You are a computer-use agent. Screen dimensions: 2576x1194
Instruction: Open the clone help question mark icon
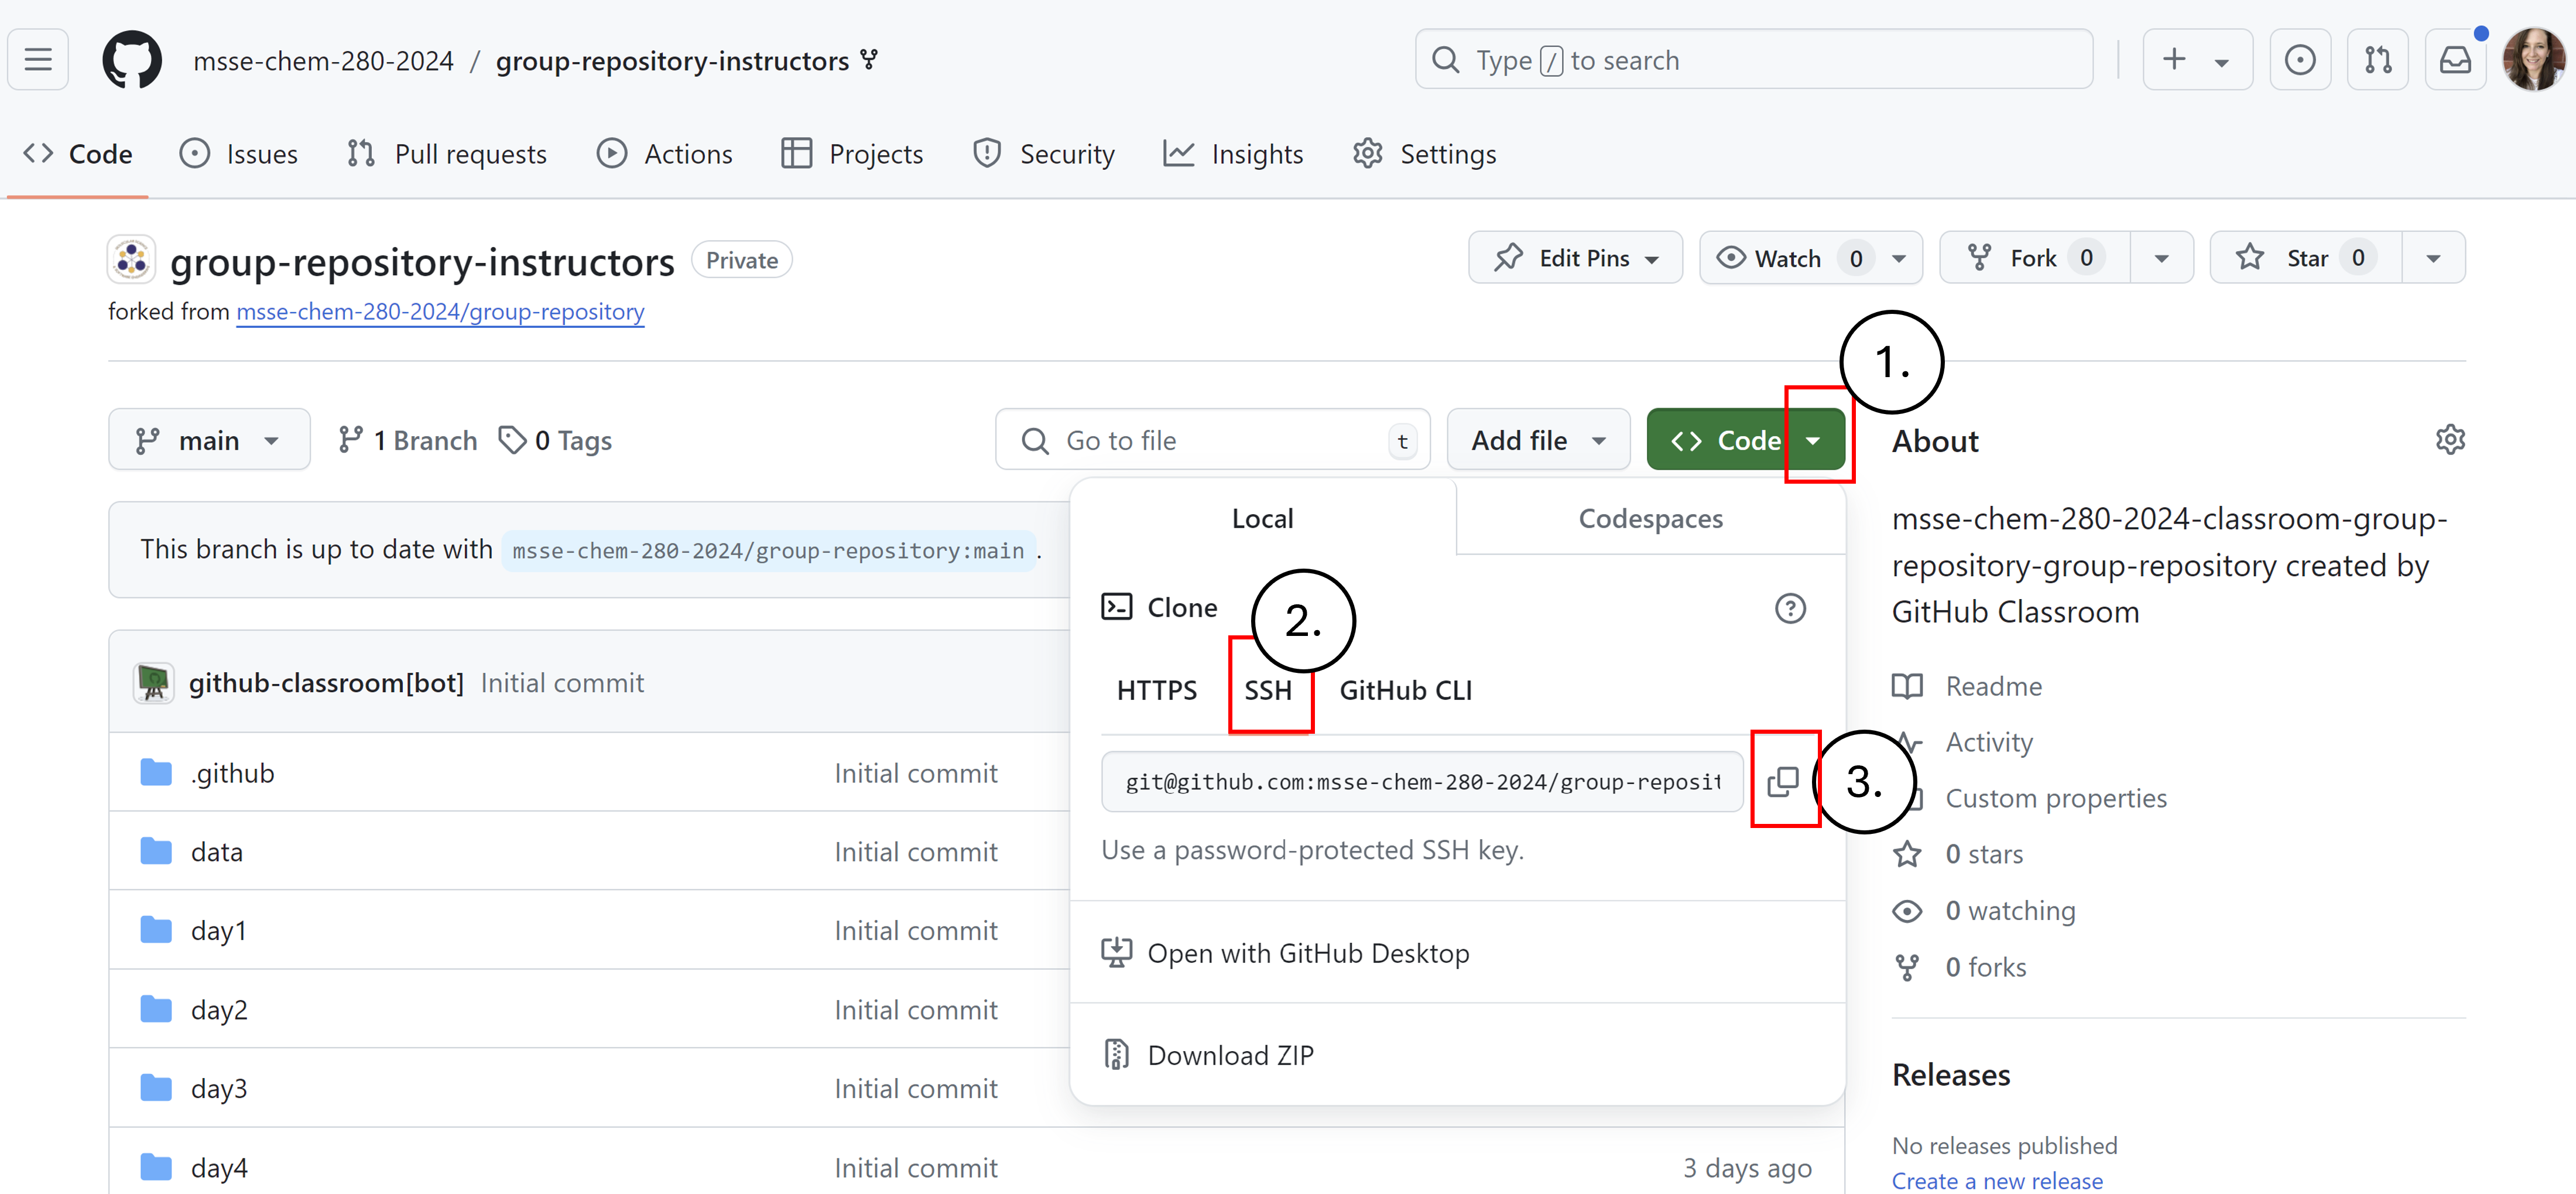pyautogui.click(x=1790, y=608)
